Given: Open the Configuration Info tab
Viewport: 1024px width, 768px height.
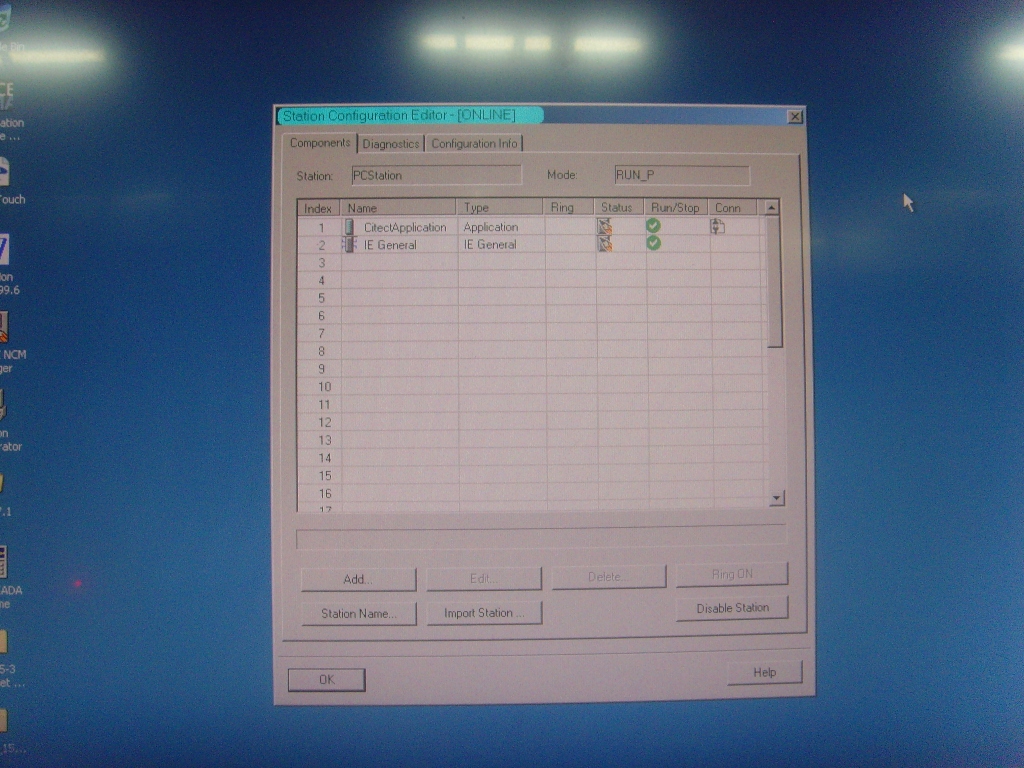Looking at the screenshot, I should [475, 144].
